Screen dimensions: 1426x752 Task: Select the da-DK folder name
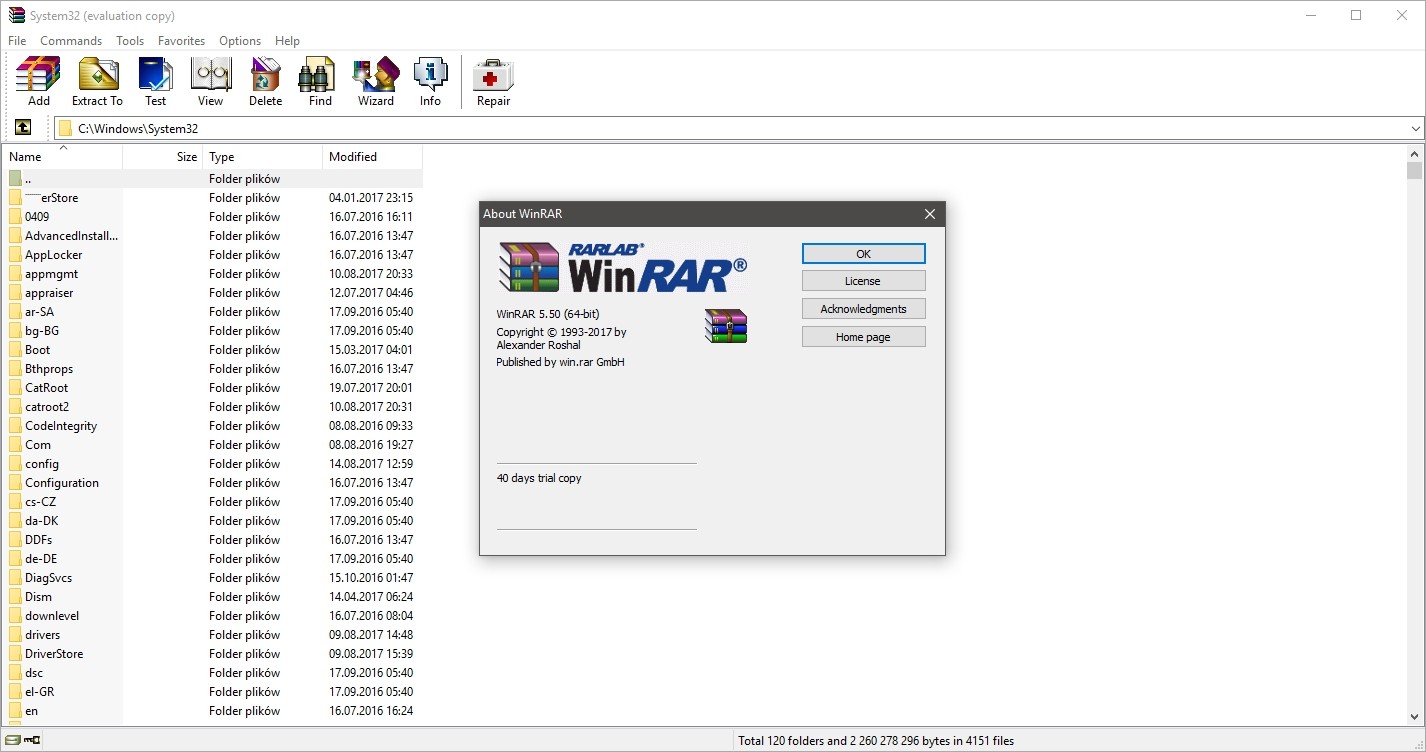tap(42, 521)
